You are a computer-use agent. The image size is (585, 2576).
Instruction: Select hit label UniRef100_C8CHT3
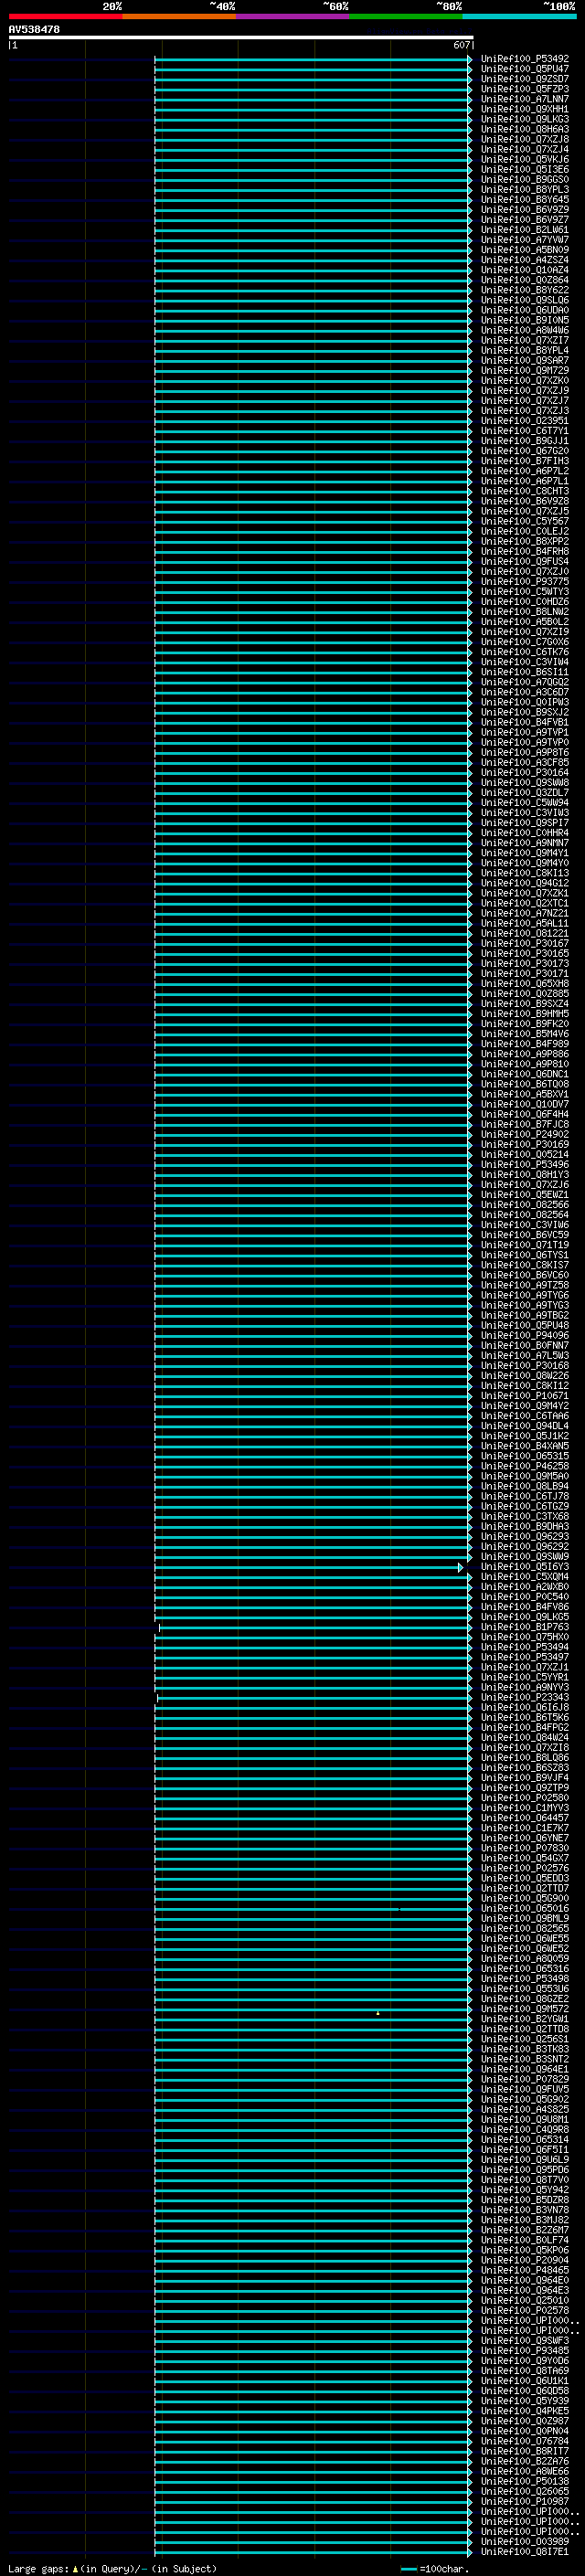tap(525, 491)
